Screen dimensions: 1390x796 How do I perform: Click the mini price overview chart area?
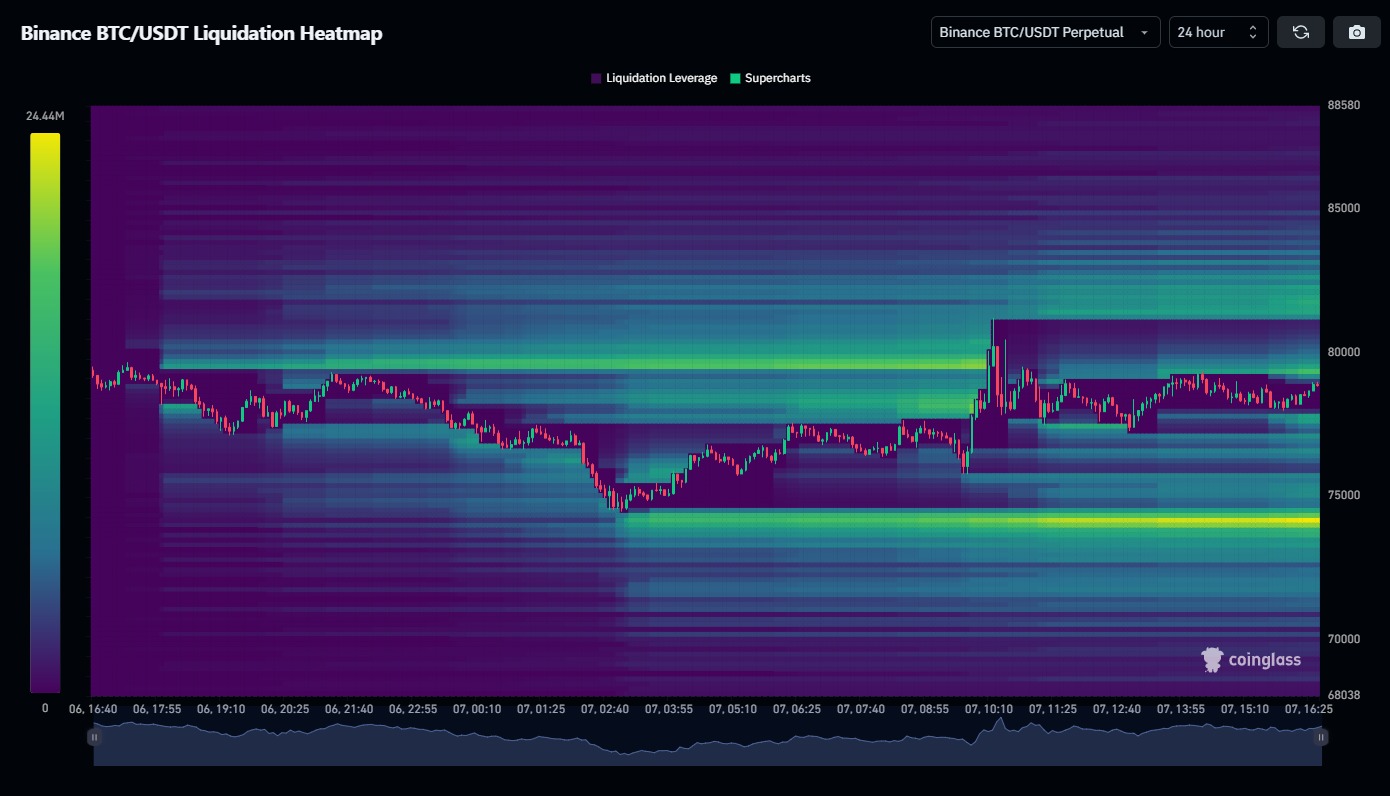pyautogui.click(x=707, y=741)
